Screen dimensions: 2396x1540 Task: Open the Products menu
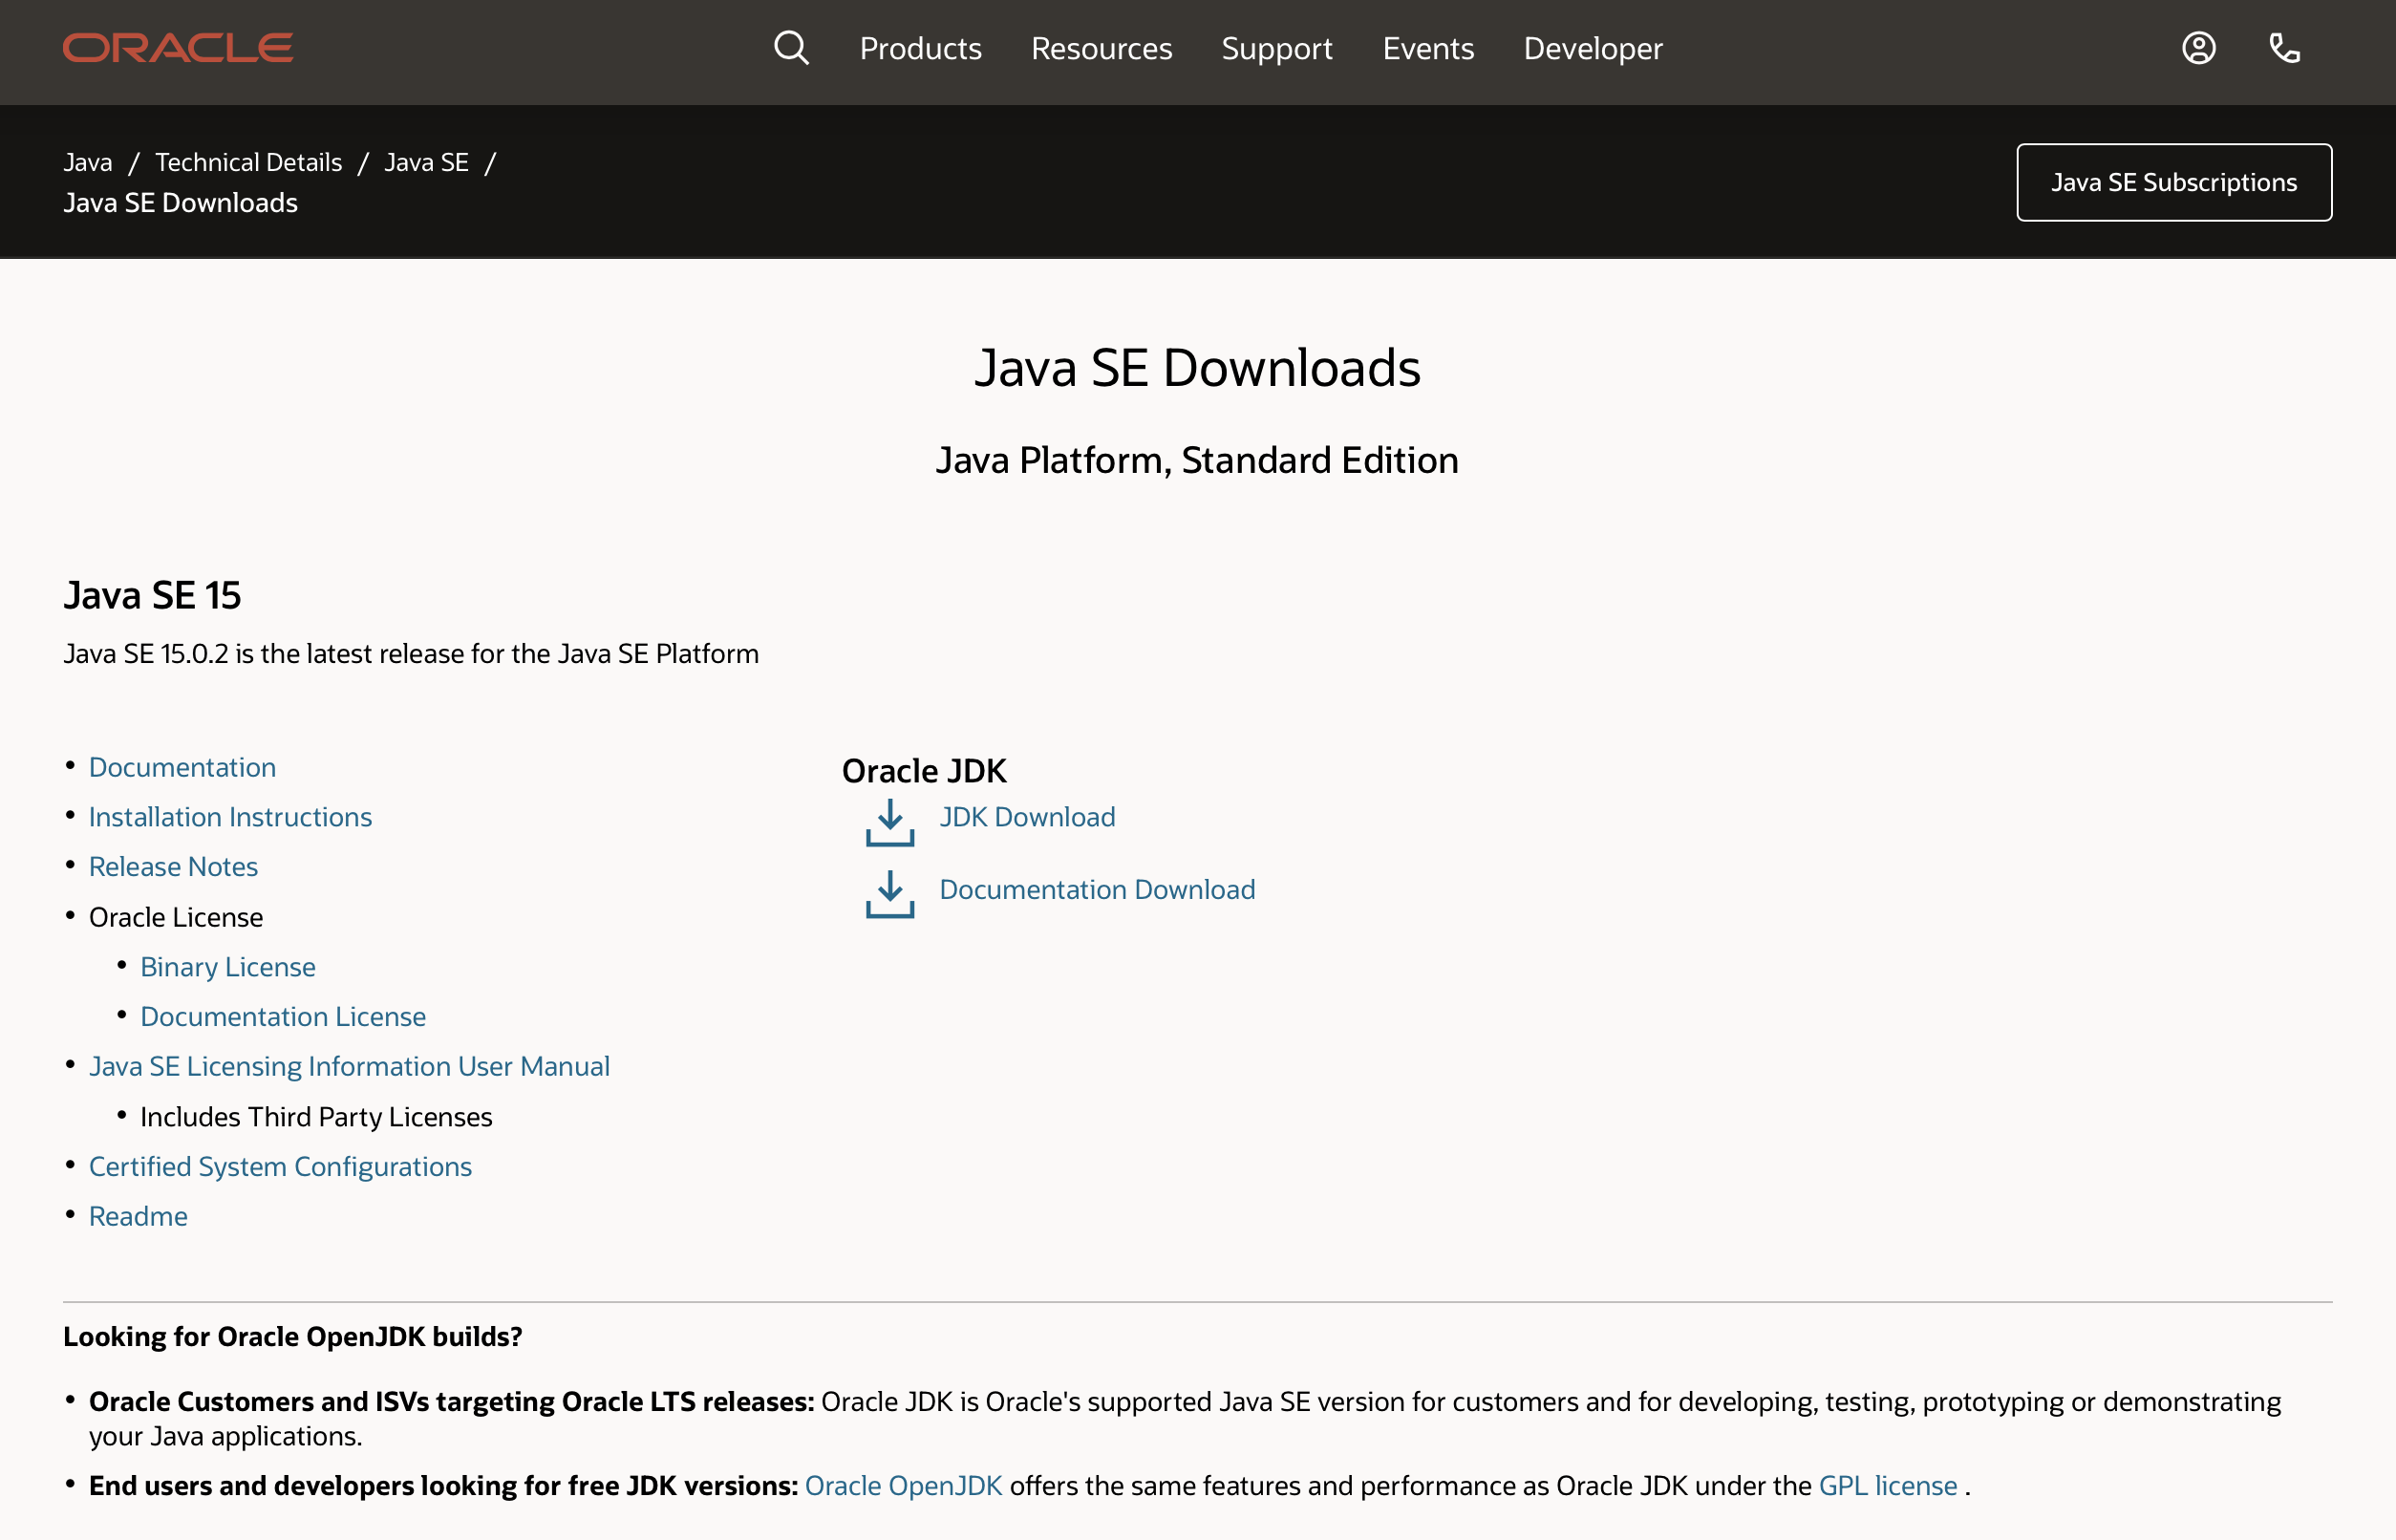[920, 48]
